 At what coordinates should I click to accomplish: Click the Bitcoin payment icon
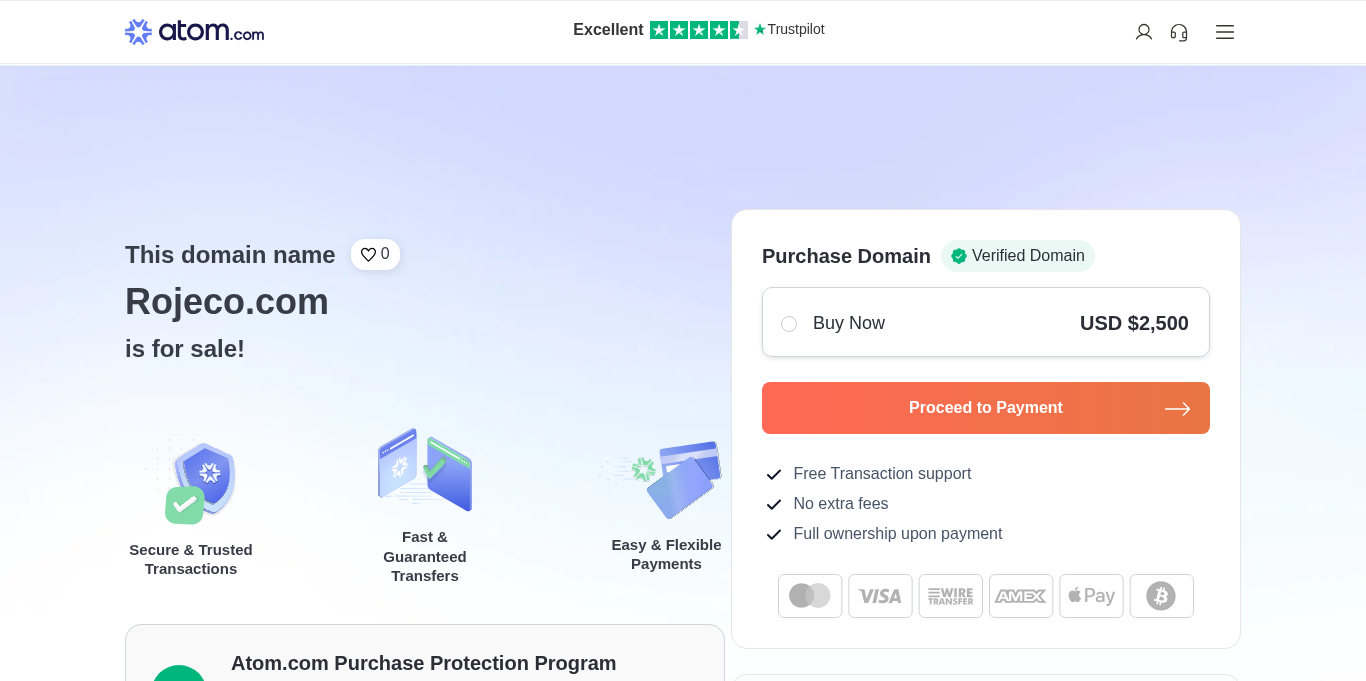1161,596
